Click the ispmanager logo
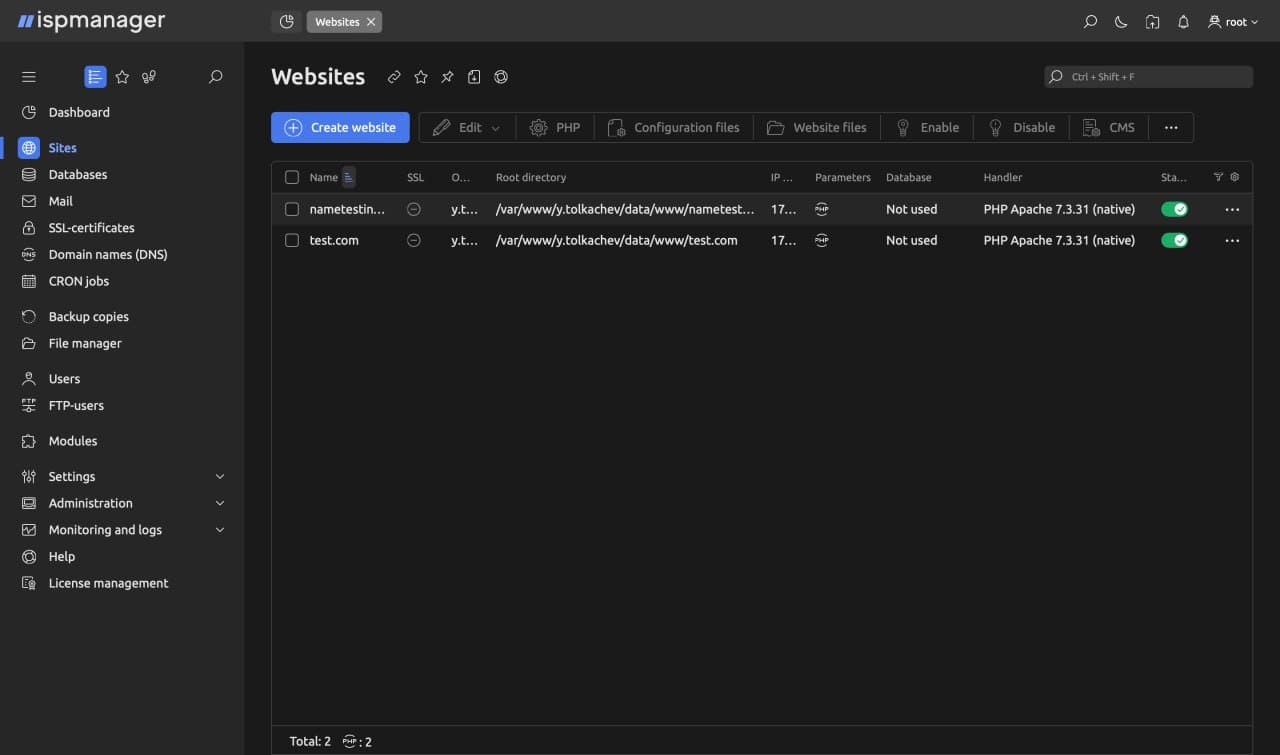This screenshot has height=755, width=1280. coord(92,21)
